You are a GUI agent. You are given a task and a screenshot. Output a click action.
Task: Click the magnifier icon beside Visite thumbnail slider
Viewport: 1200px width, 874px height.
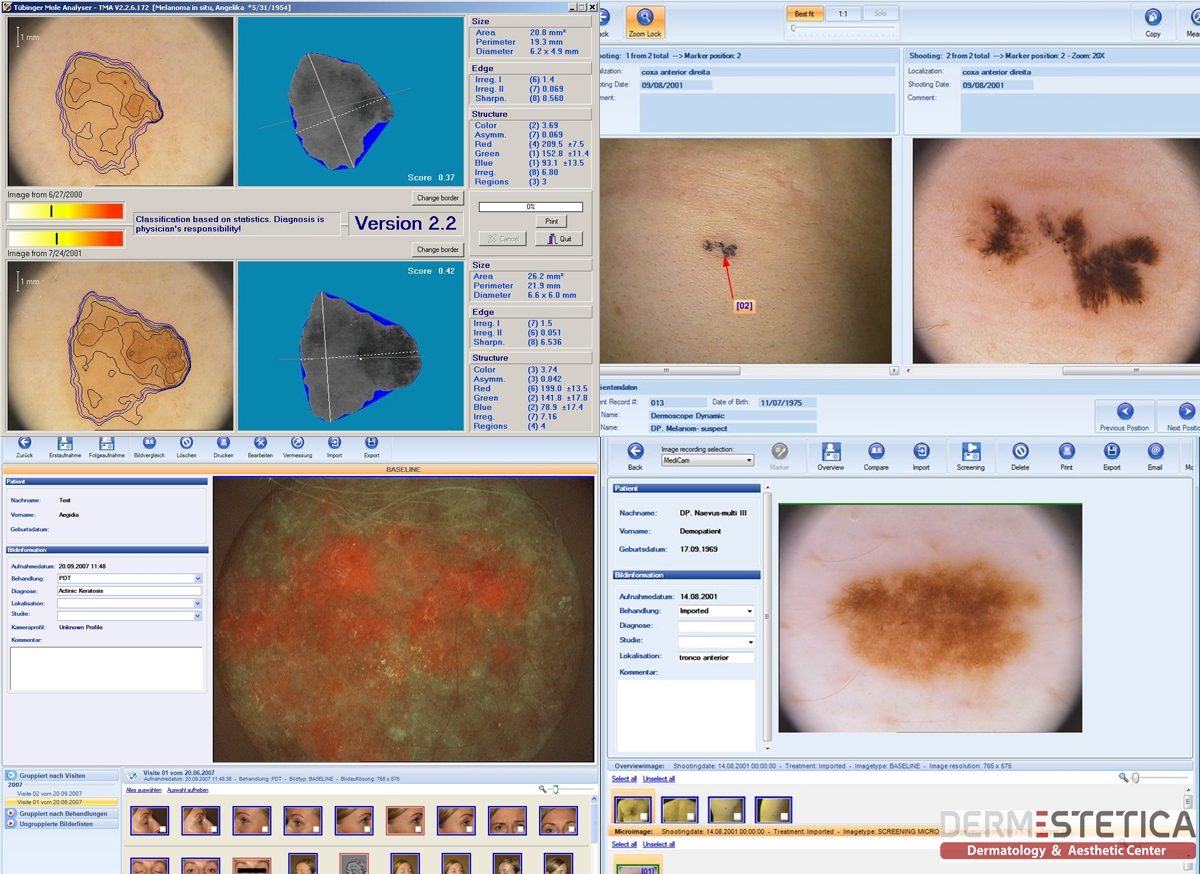point(543,789)
